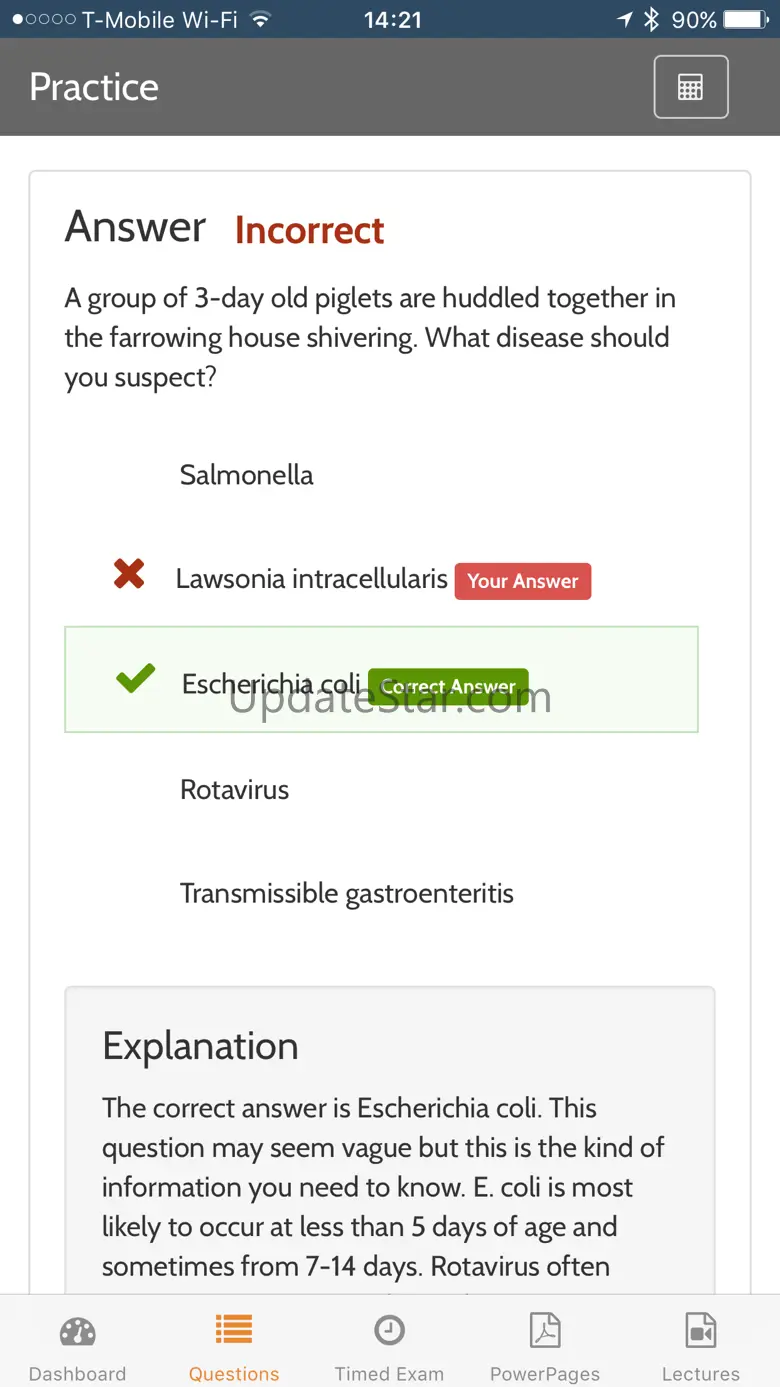Tap the battery icon in status bar

744,19
